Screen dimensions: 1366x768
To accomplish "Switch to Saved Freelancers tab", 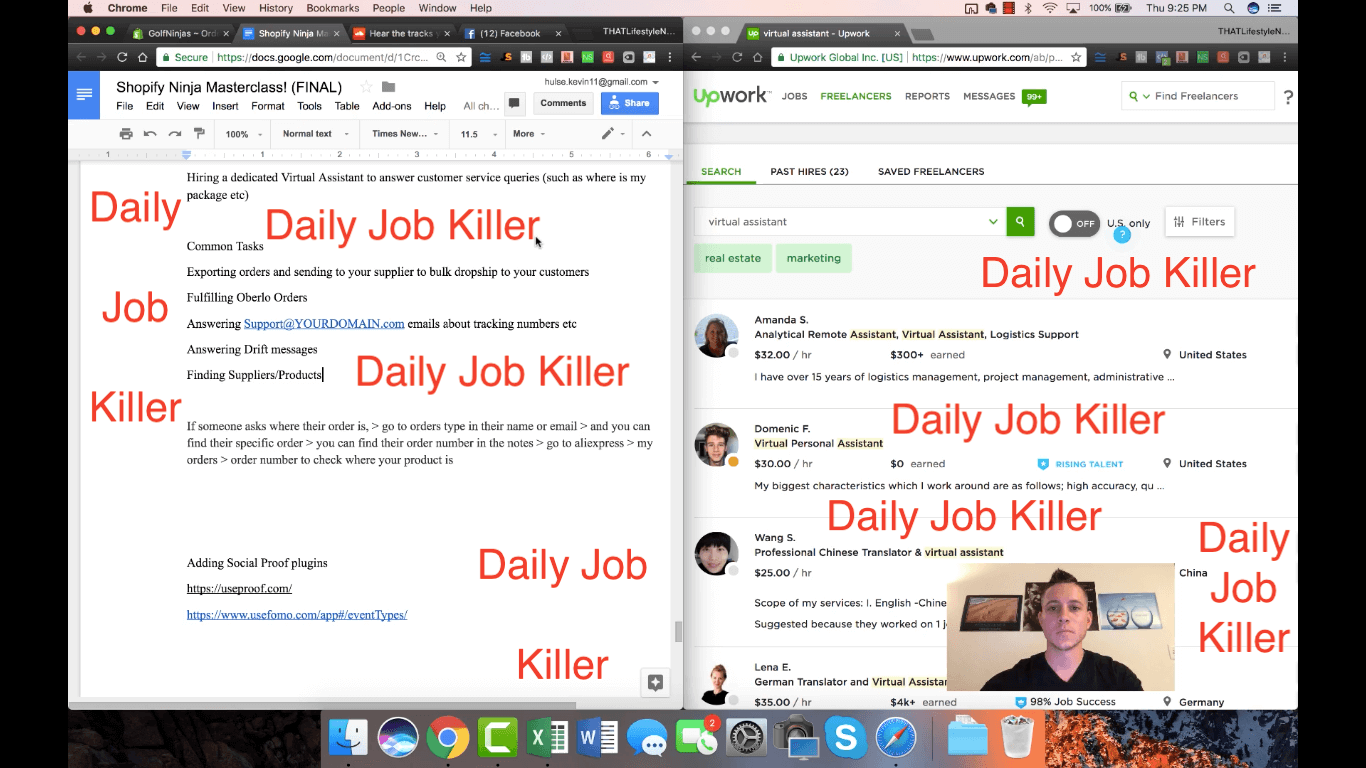I will (x=931, y=172).
